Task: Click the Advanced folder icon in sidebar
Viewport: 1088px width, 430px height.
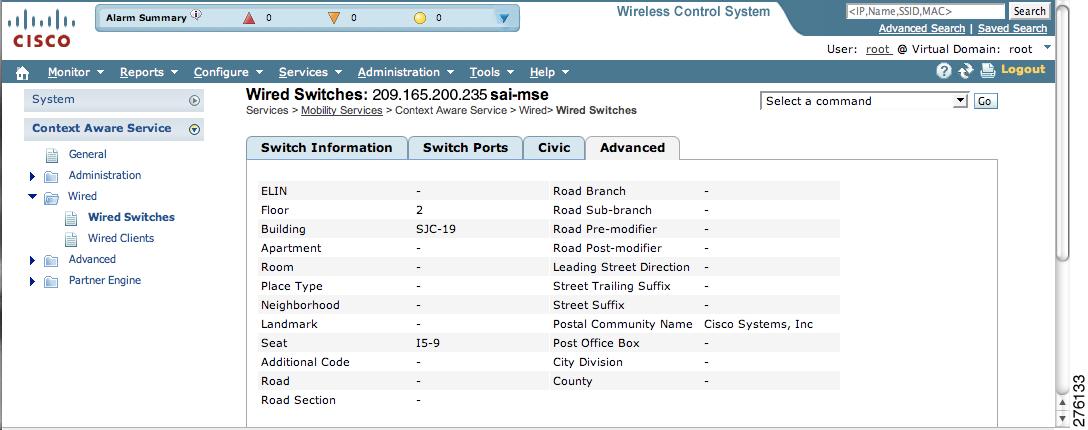Action: (x=51, y=261)
